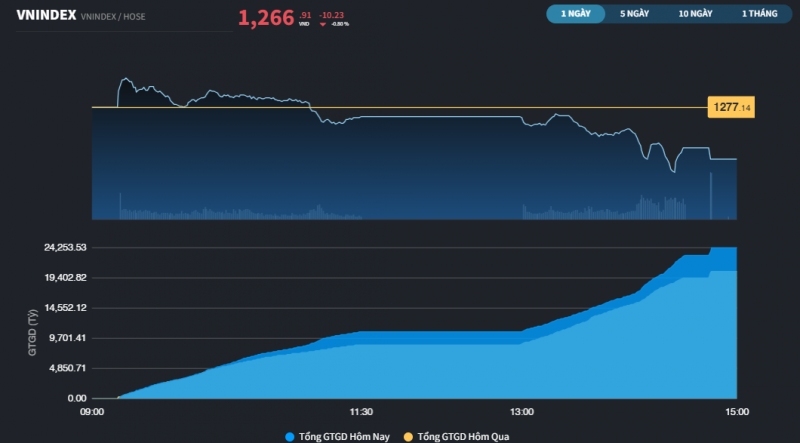Toggle the Tổng GTGD Hôm Qua series label
Screen dimensions: 800x443
(462, 436)
